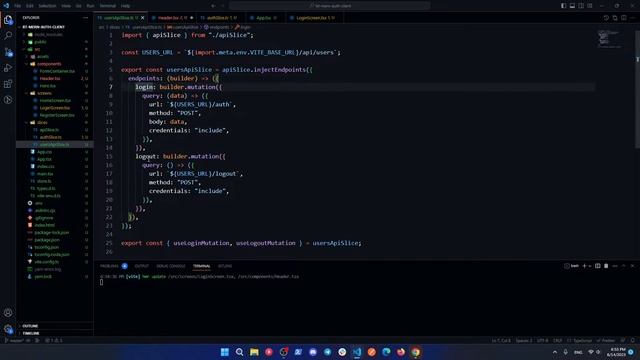Switch to the OUTPUT panel tab
Image resolution: width=640 pixels, height=360 pixels.
point(142,266)
